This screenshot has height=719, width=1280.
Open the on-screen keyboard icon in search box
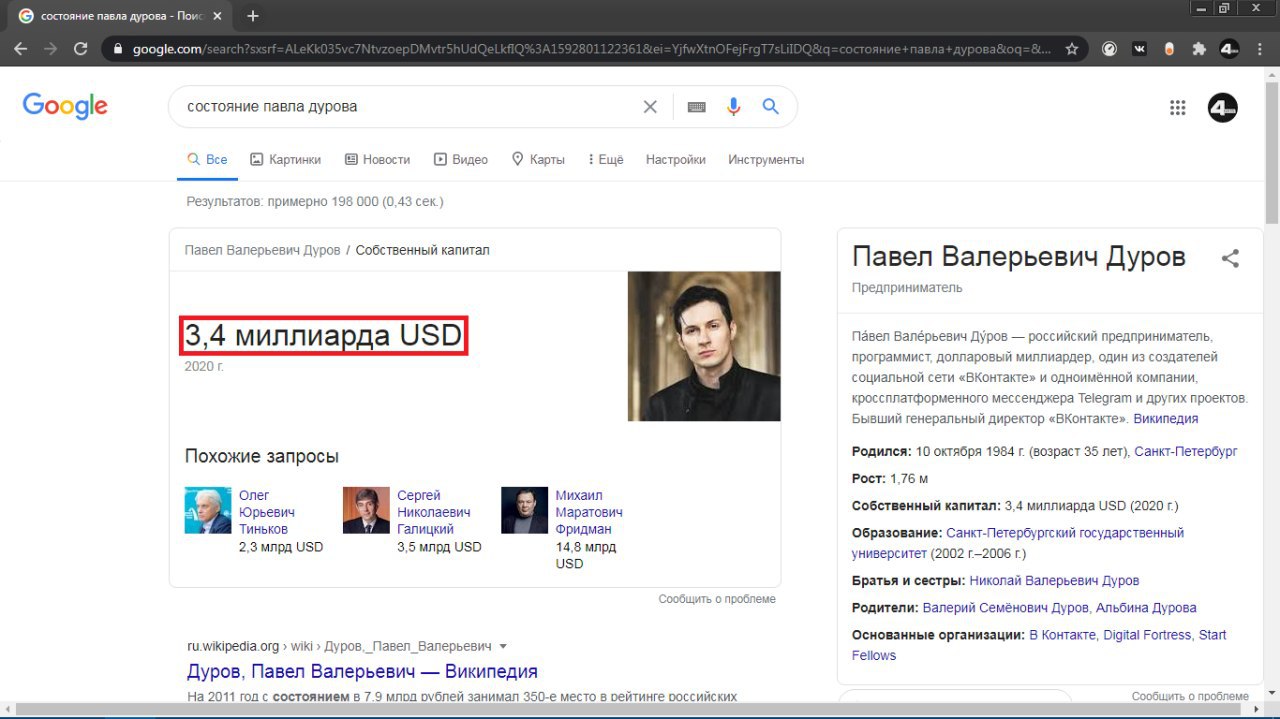pyautogui.click(x=697, y=107)
